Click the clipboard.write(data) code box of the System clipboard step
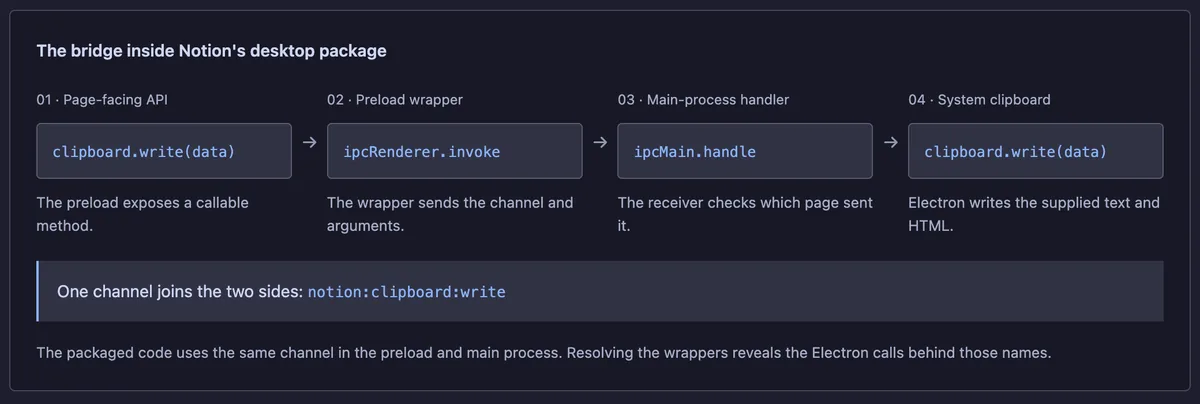The image size is (1200, 404). click(1036, 151)
